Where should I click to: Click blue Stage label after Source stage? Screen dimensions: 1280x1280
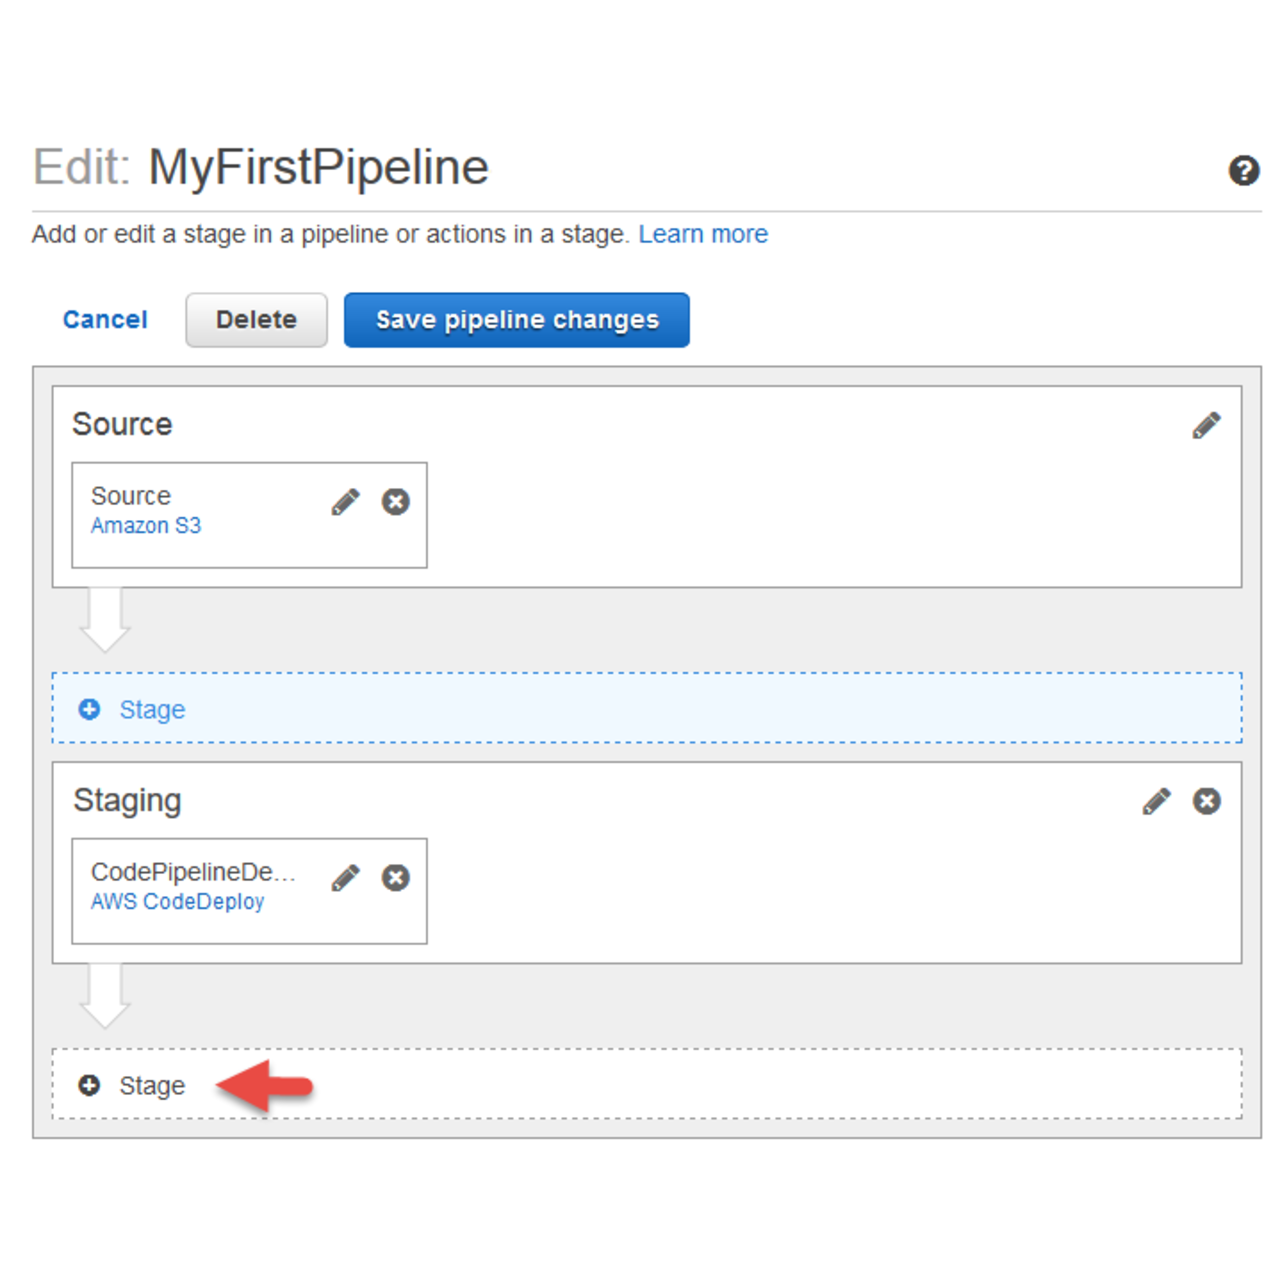(x=152, y=710)
